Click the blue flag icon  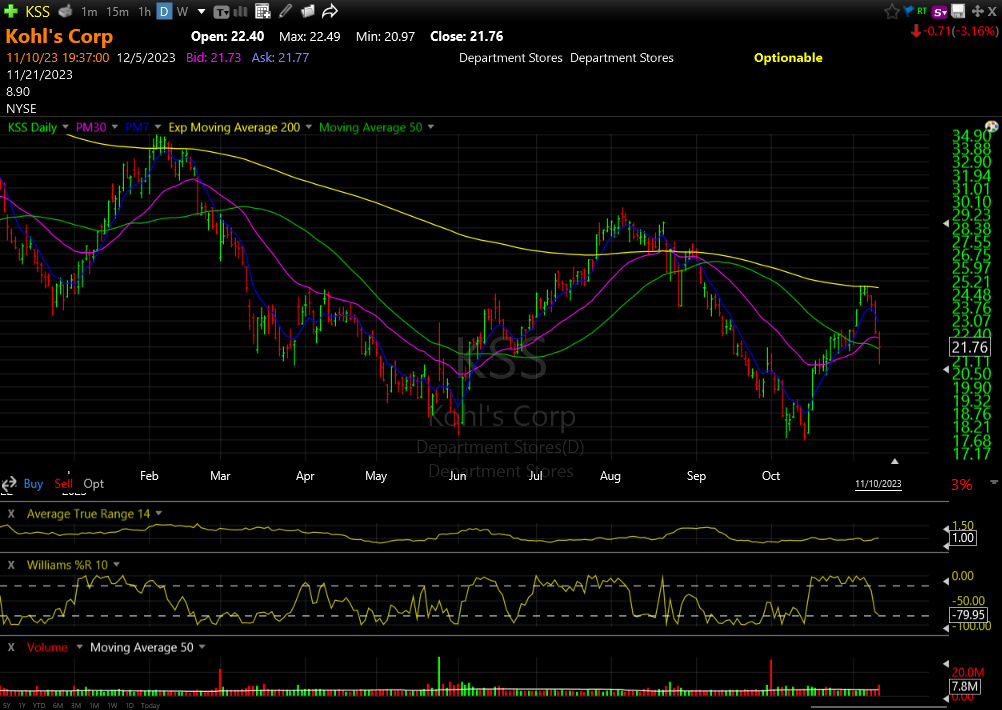[908, 11]
